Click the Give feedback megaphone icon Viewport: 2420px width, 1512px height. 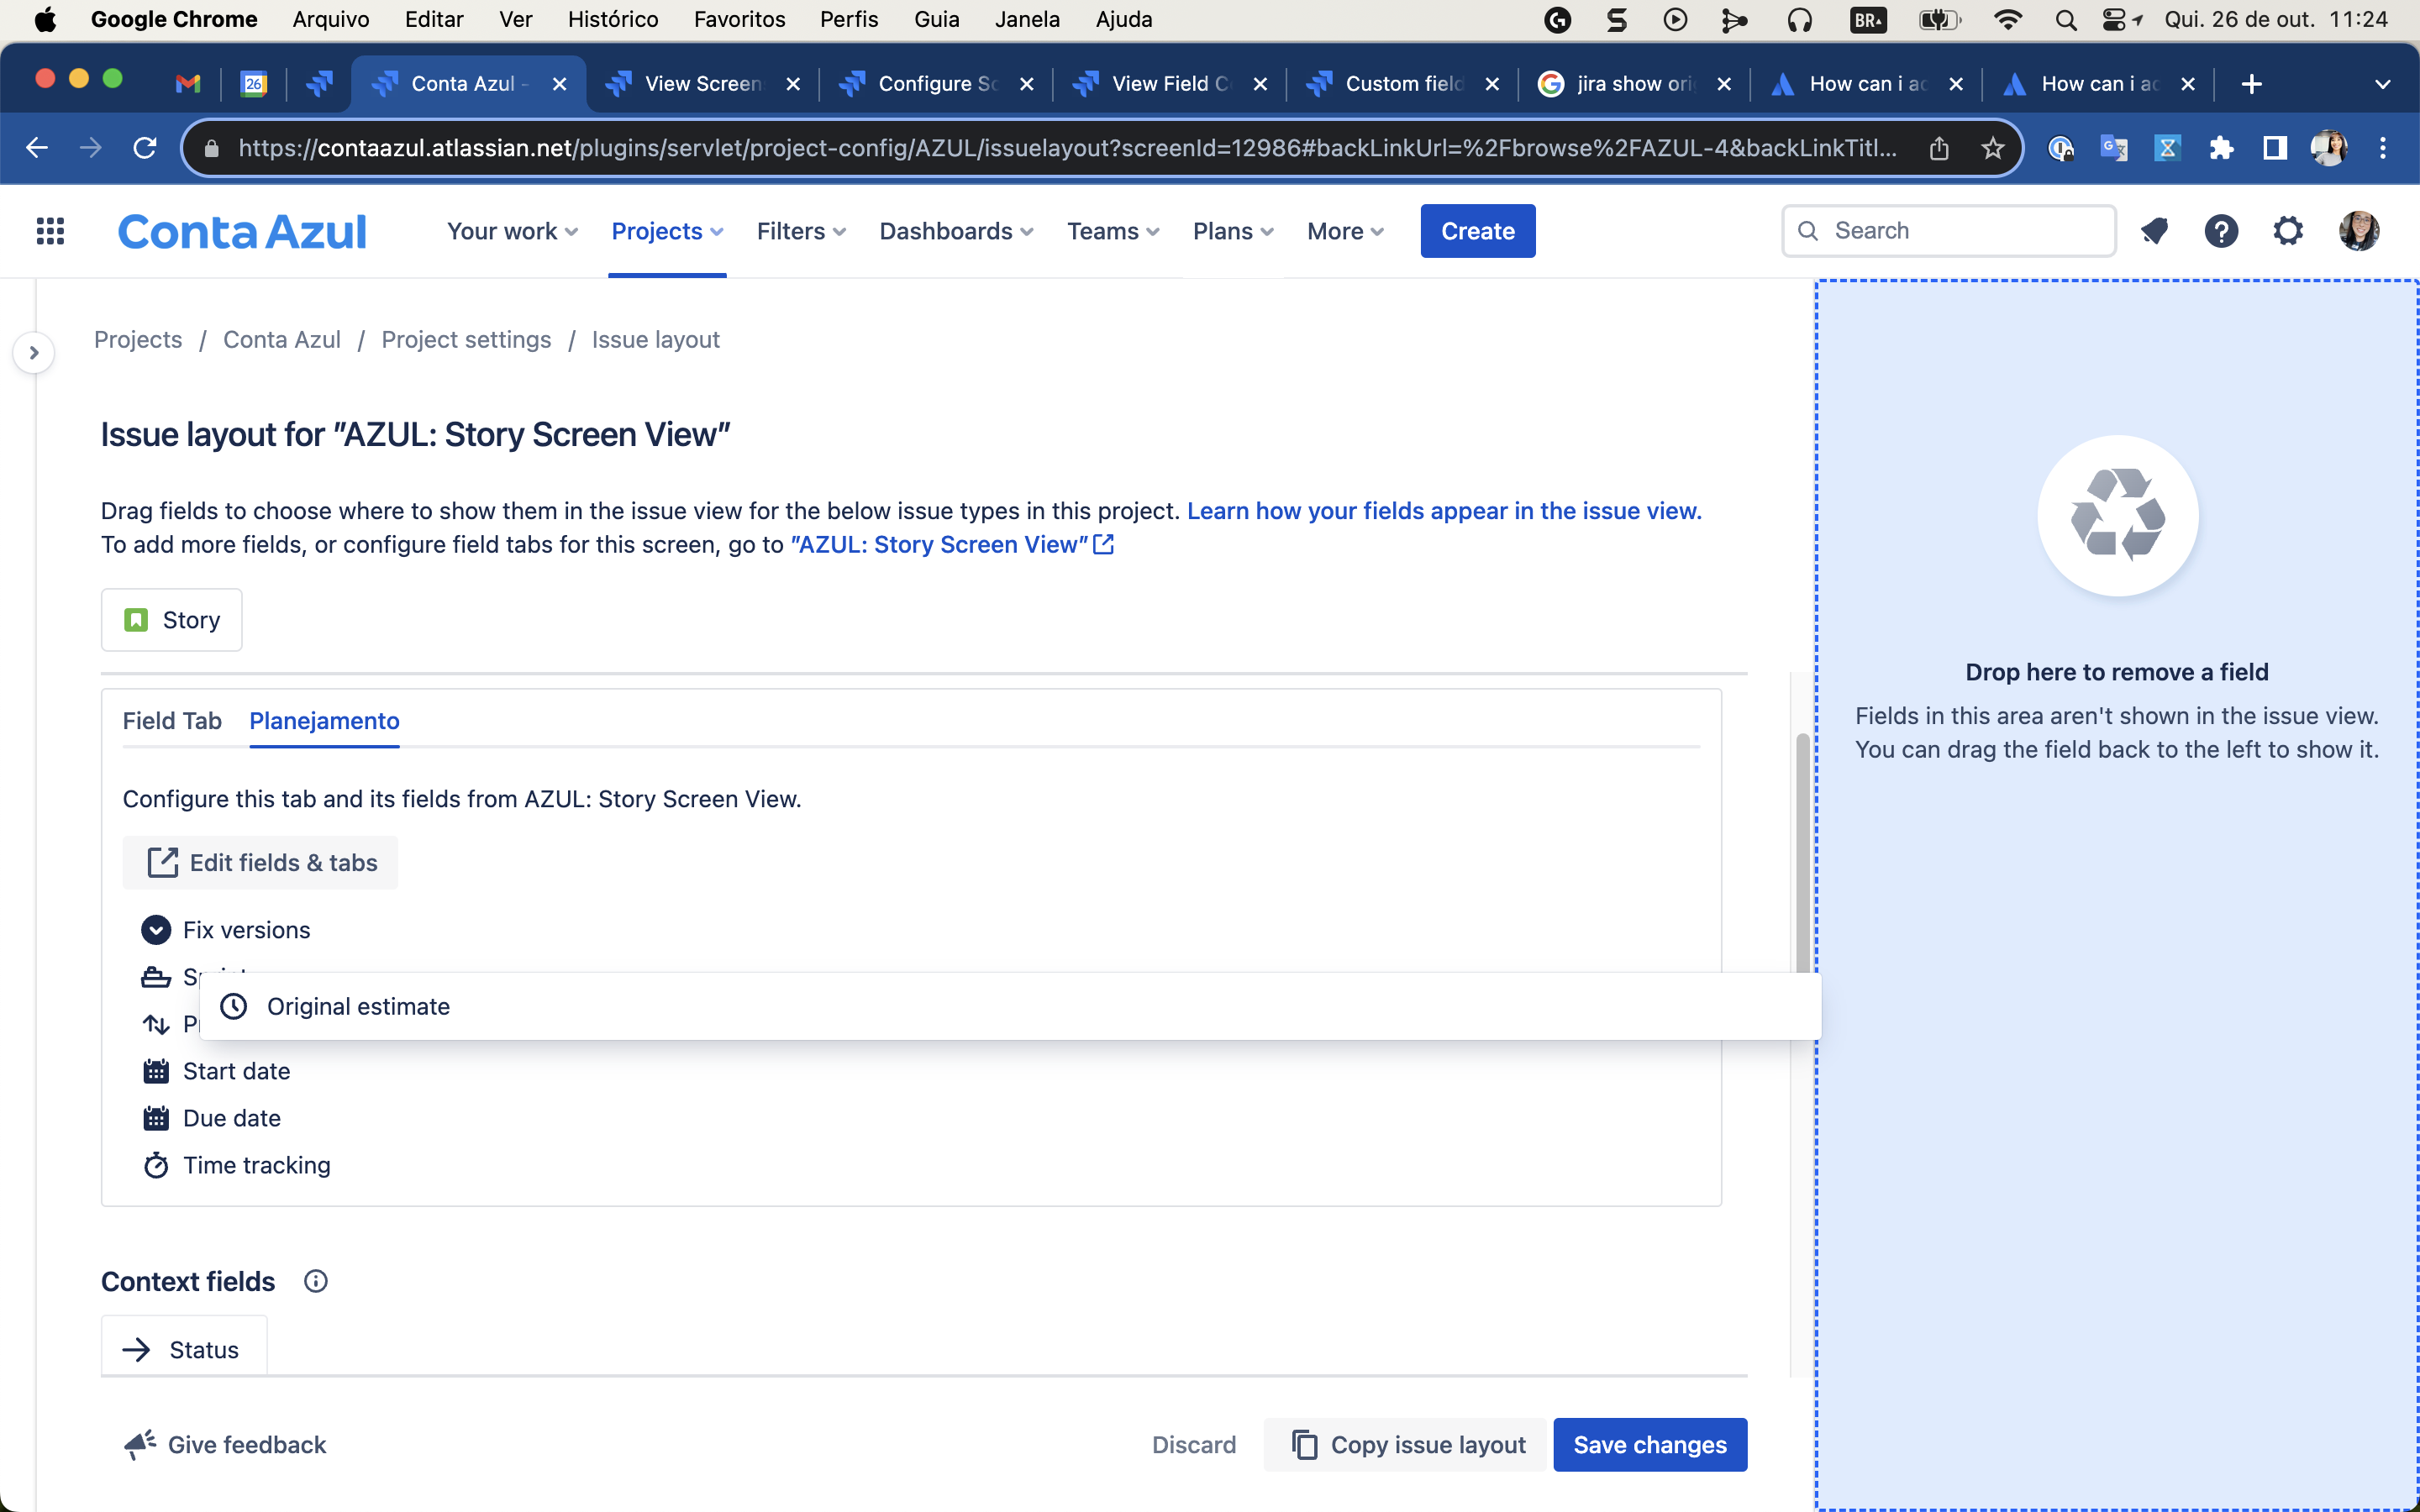click(140, 1444)
